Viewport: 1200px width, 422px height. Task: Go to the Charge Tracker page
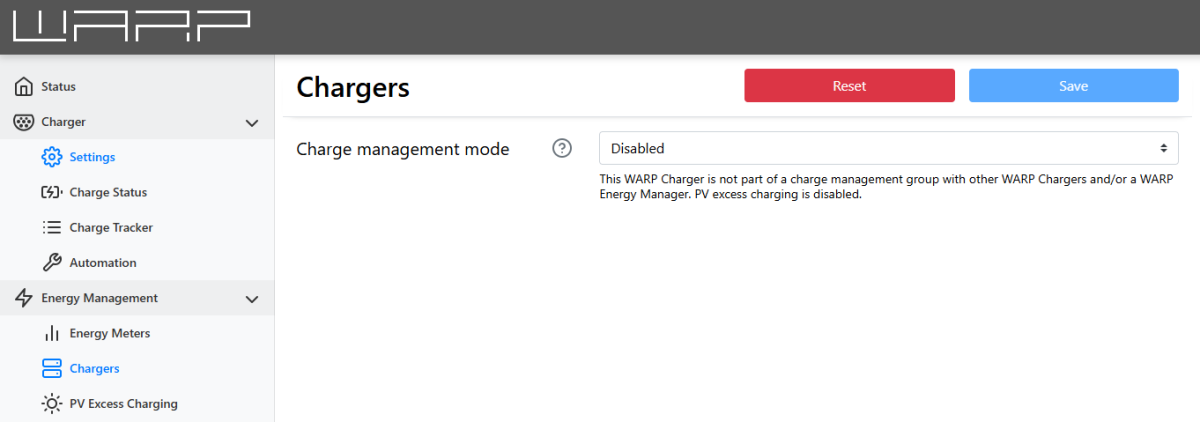pyautogui.click(x=111, y=228)
